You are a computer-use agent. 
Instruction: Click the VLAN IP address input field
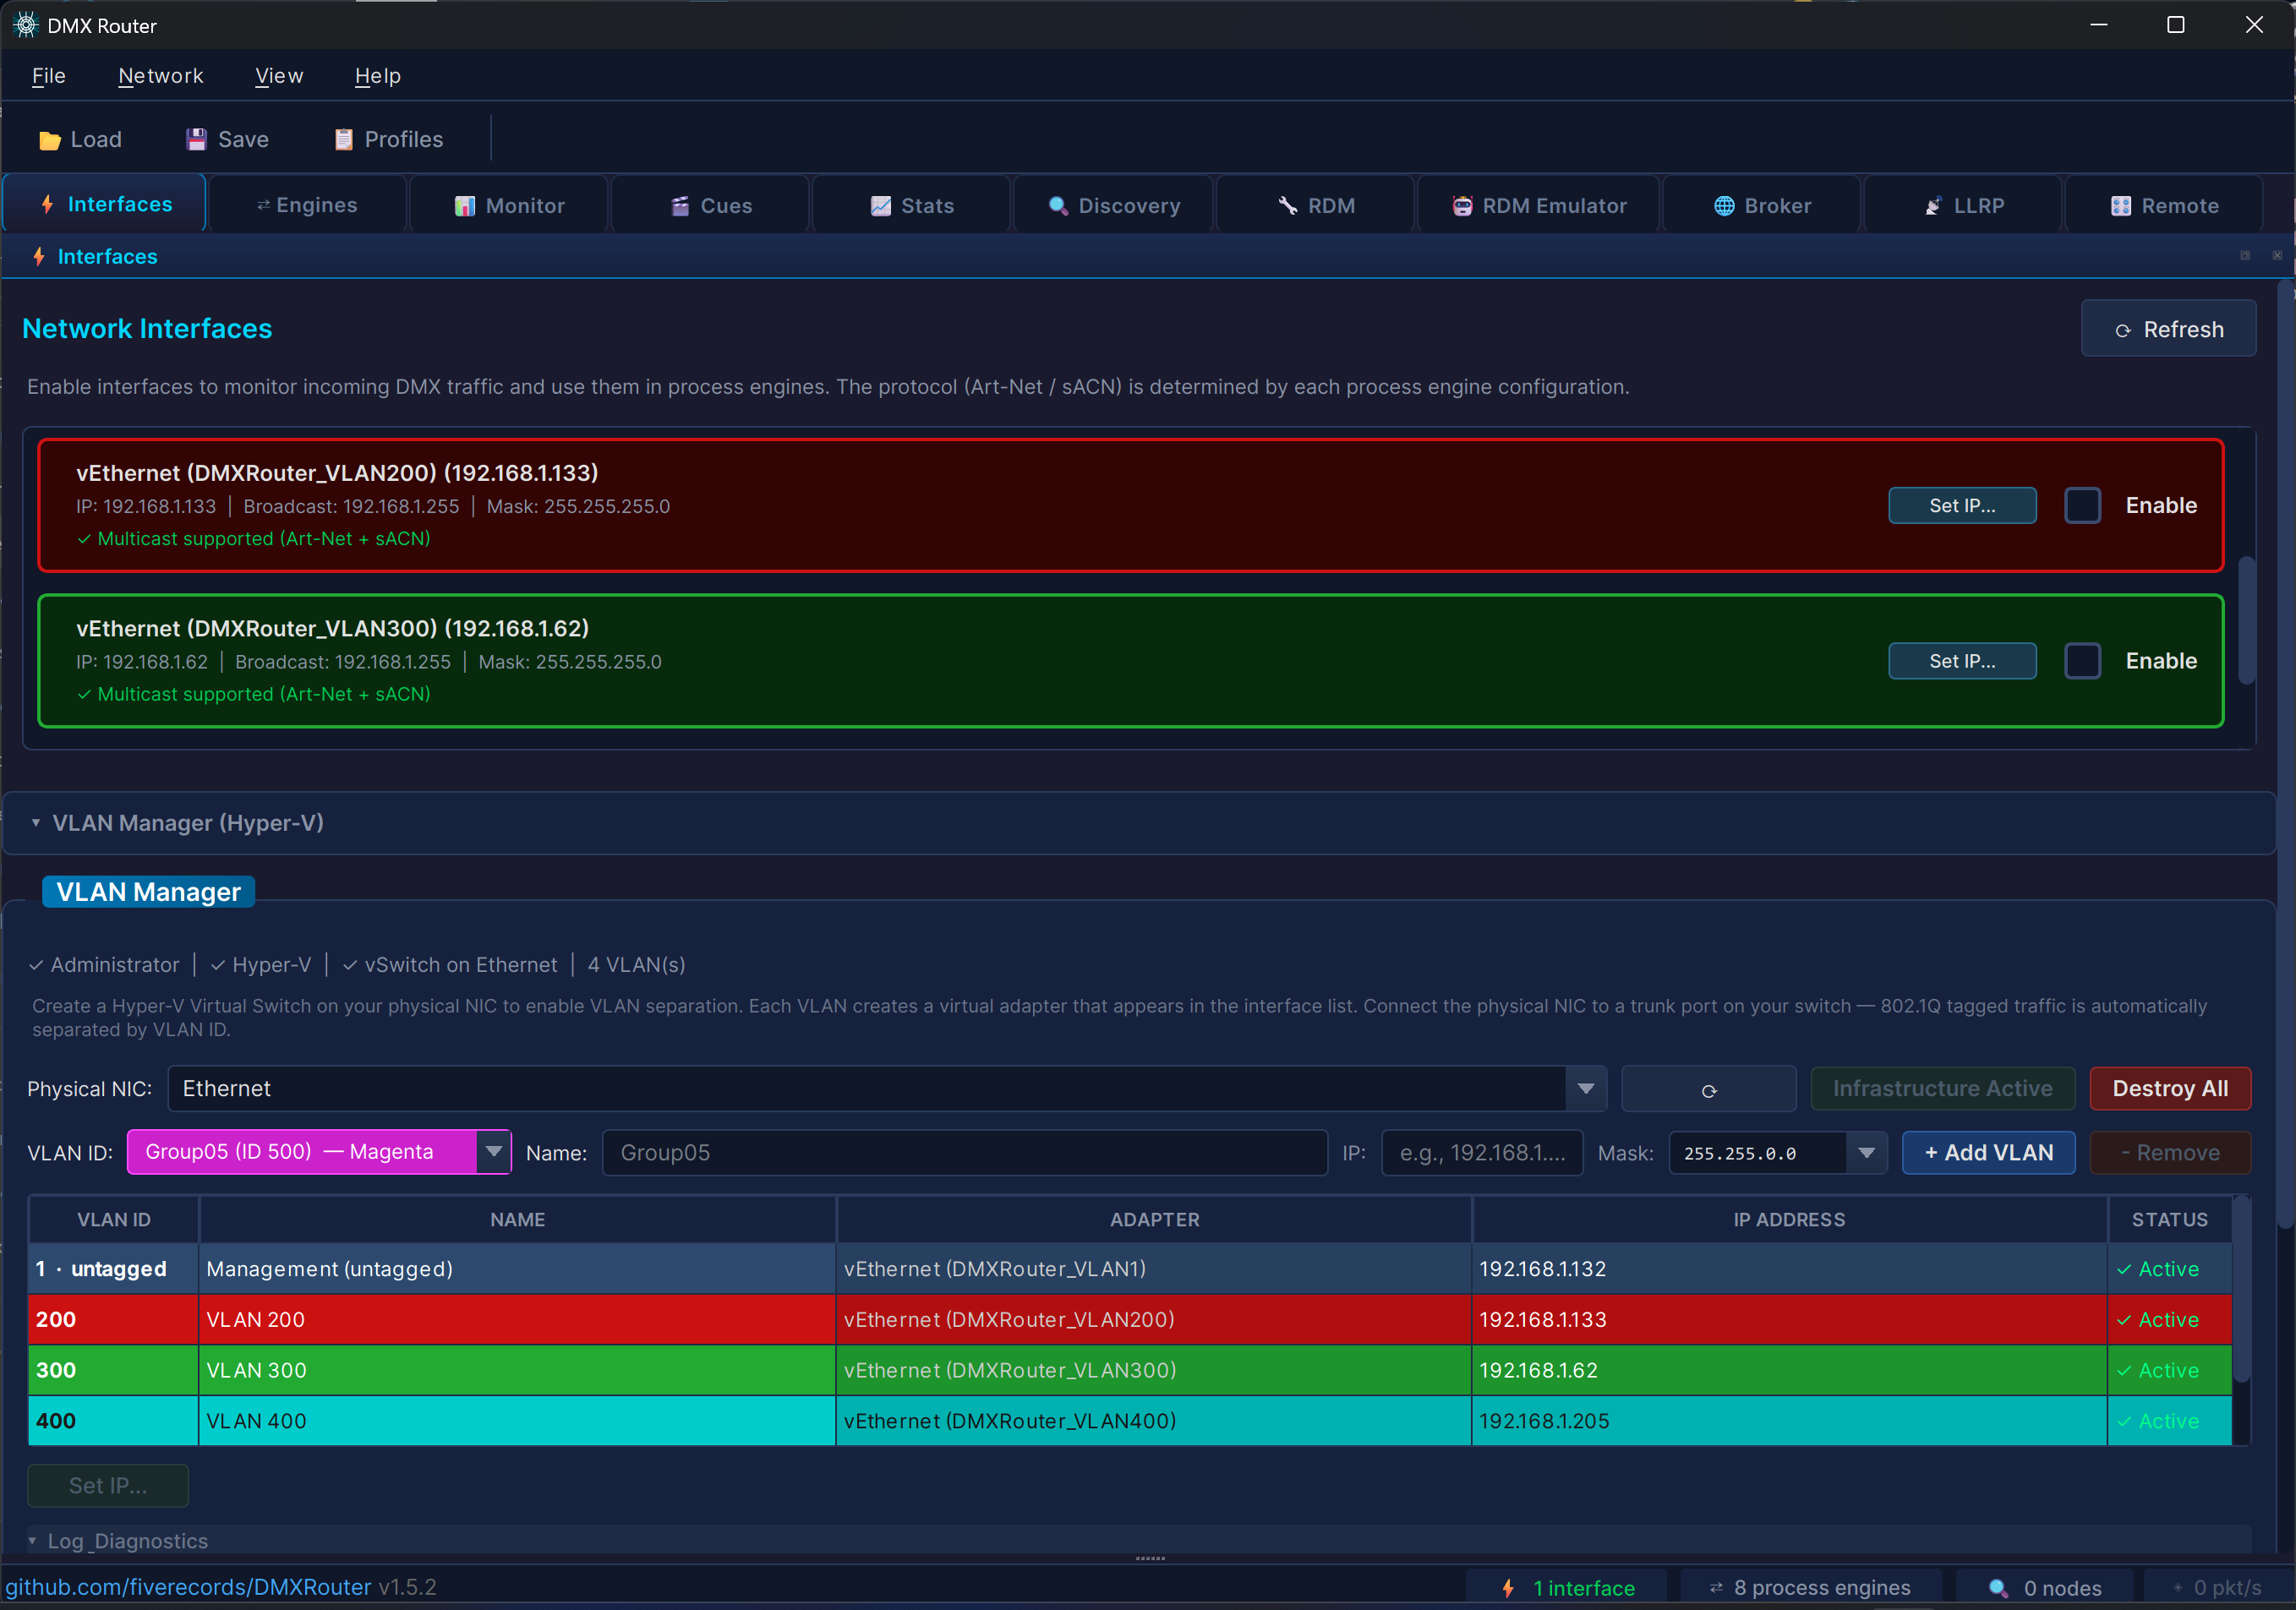[1482, 1153]
